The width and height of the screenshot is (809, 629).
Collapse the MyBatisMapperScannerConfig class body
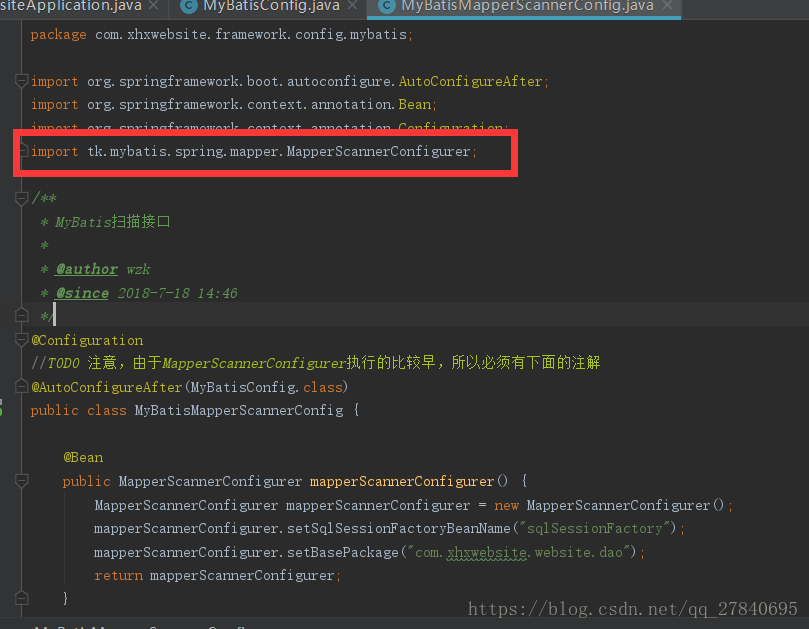[22, 410]
